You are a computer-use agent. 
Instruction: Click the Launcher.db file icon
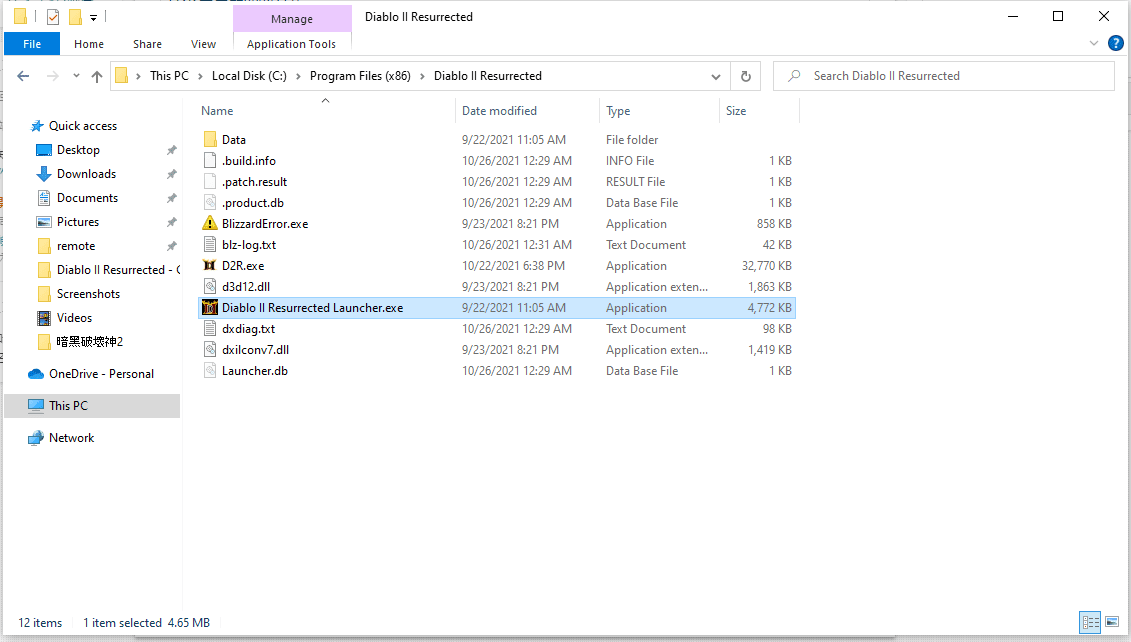(x=210, y=370)
